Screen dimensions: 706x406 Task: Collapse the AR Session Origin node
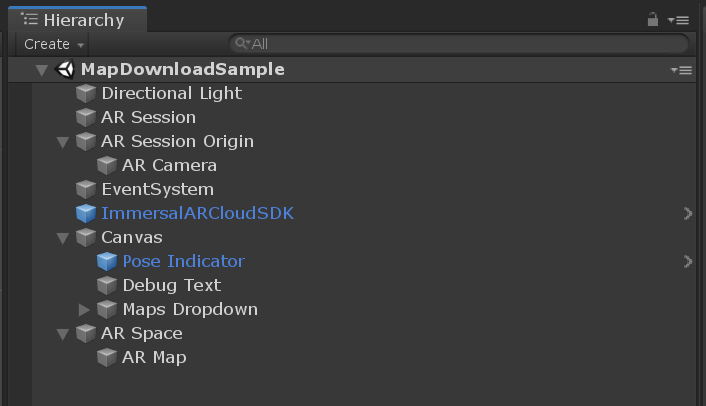[63, 142]
